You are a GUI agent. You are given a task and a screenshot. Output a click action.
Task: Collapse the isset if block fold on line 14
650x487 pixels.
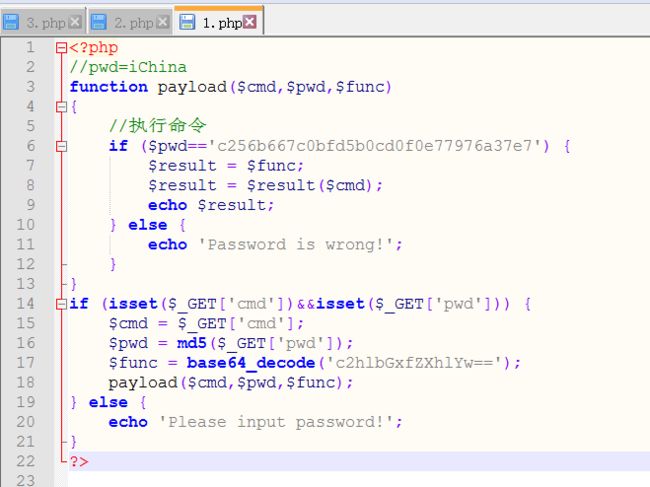(61, 305)
